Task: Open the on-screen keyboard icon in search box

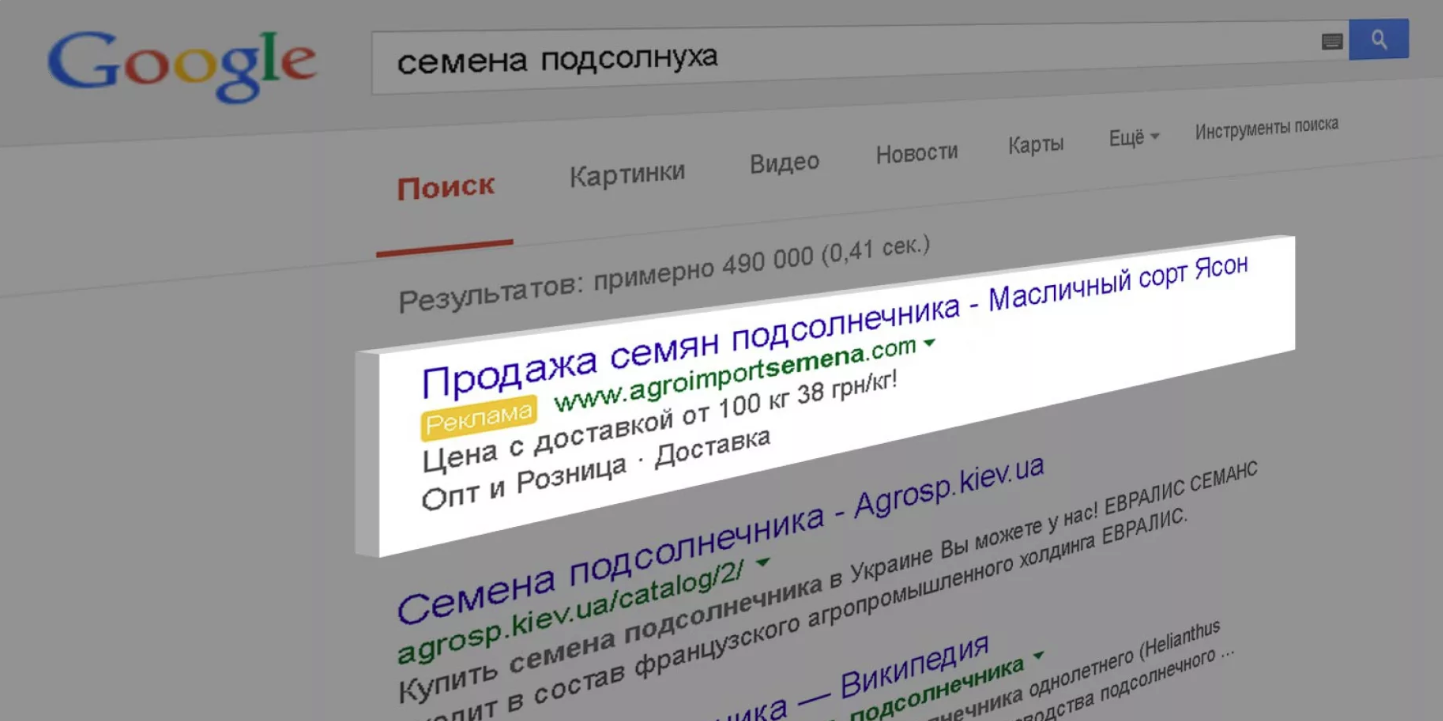Action: click(1332, 41)
